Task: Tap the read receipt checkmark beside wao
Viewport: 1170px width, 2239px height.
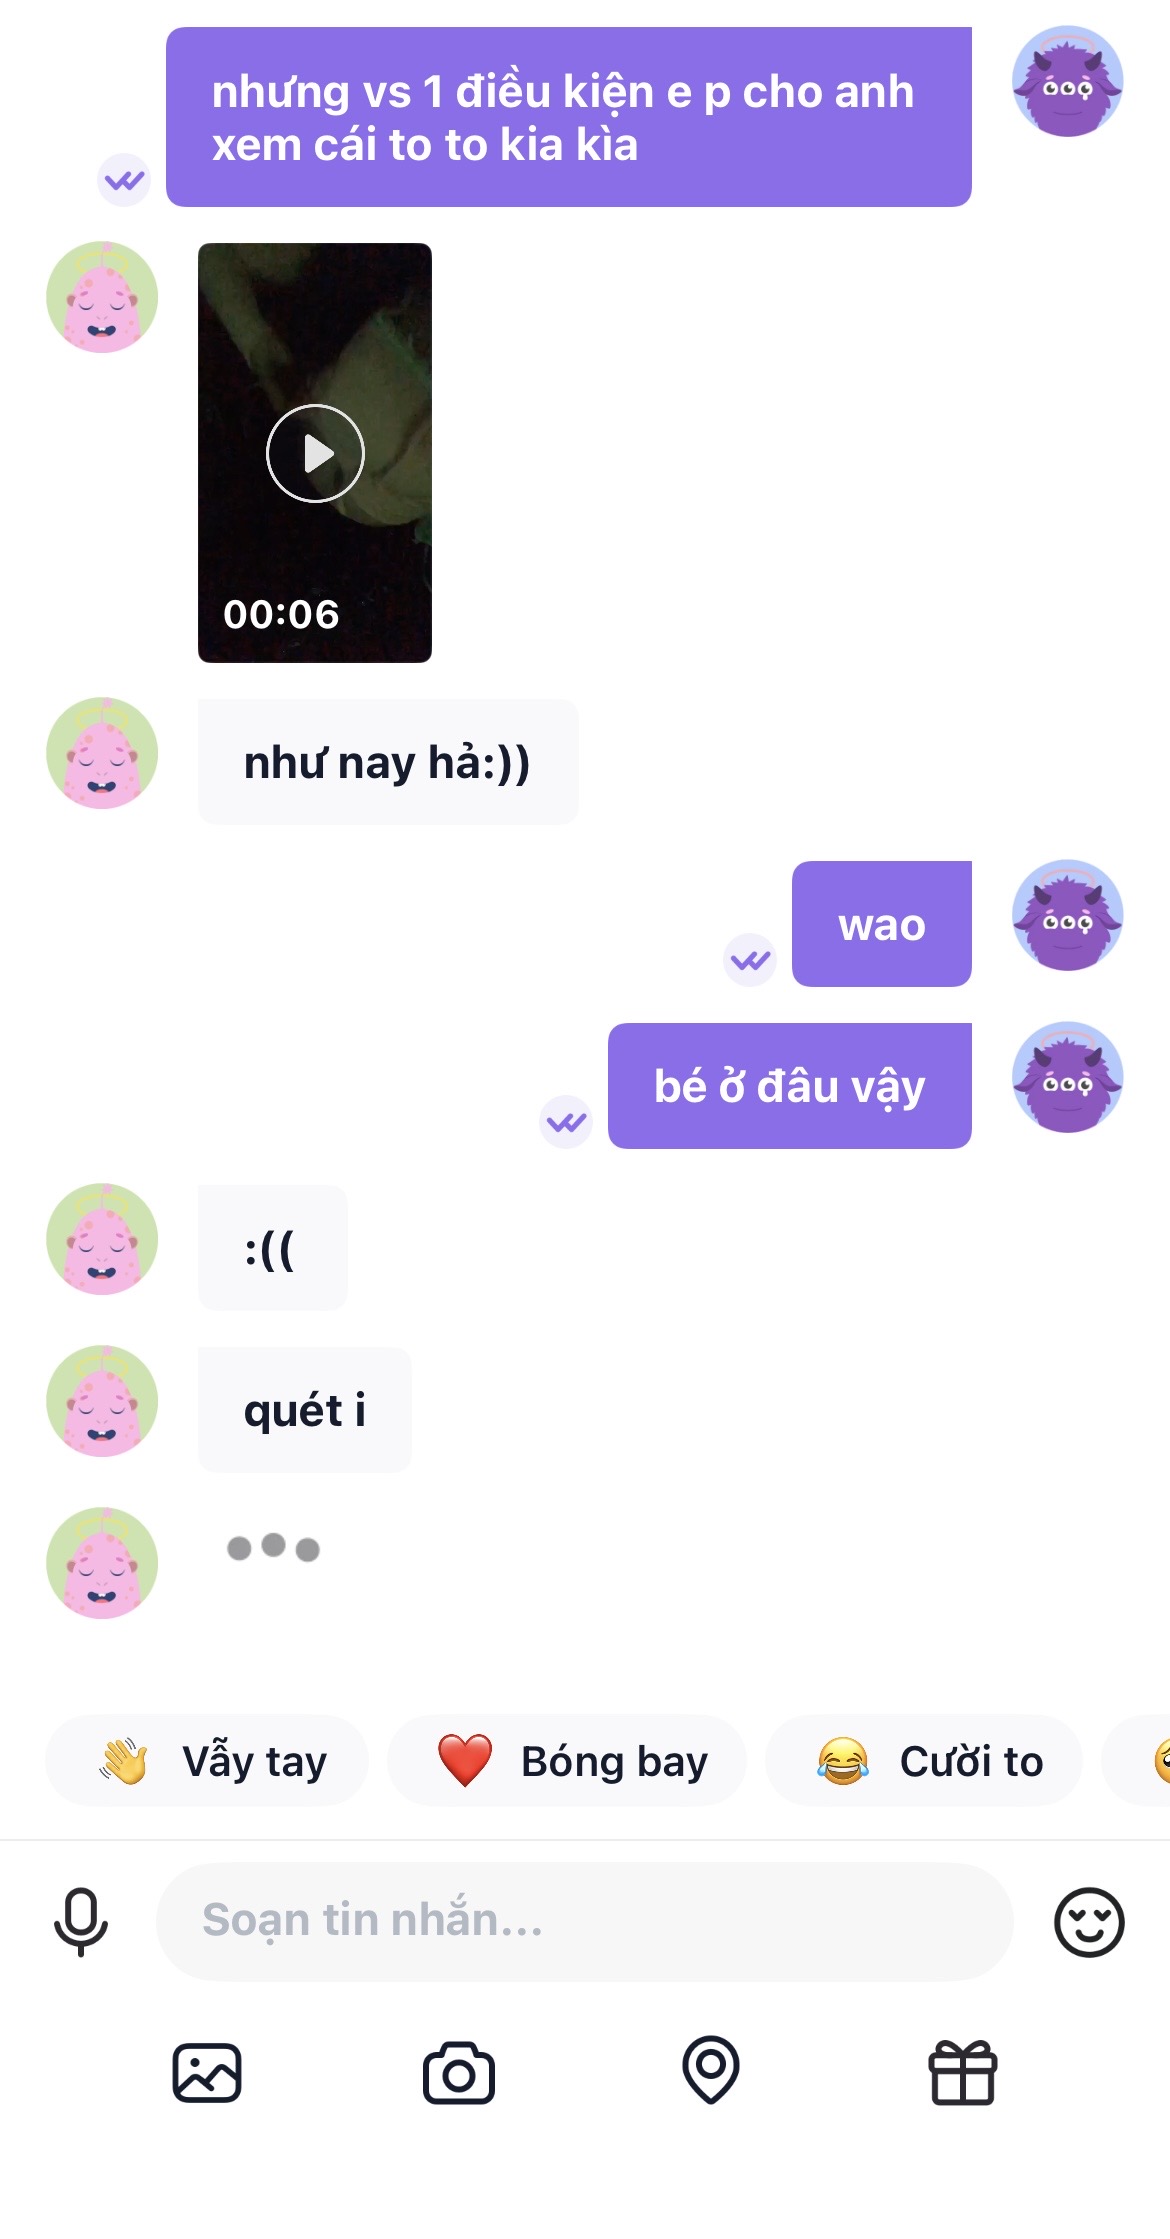Action: [x=750, y=960]
